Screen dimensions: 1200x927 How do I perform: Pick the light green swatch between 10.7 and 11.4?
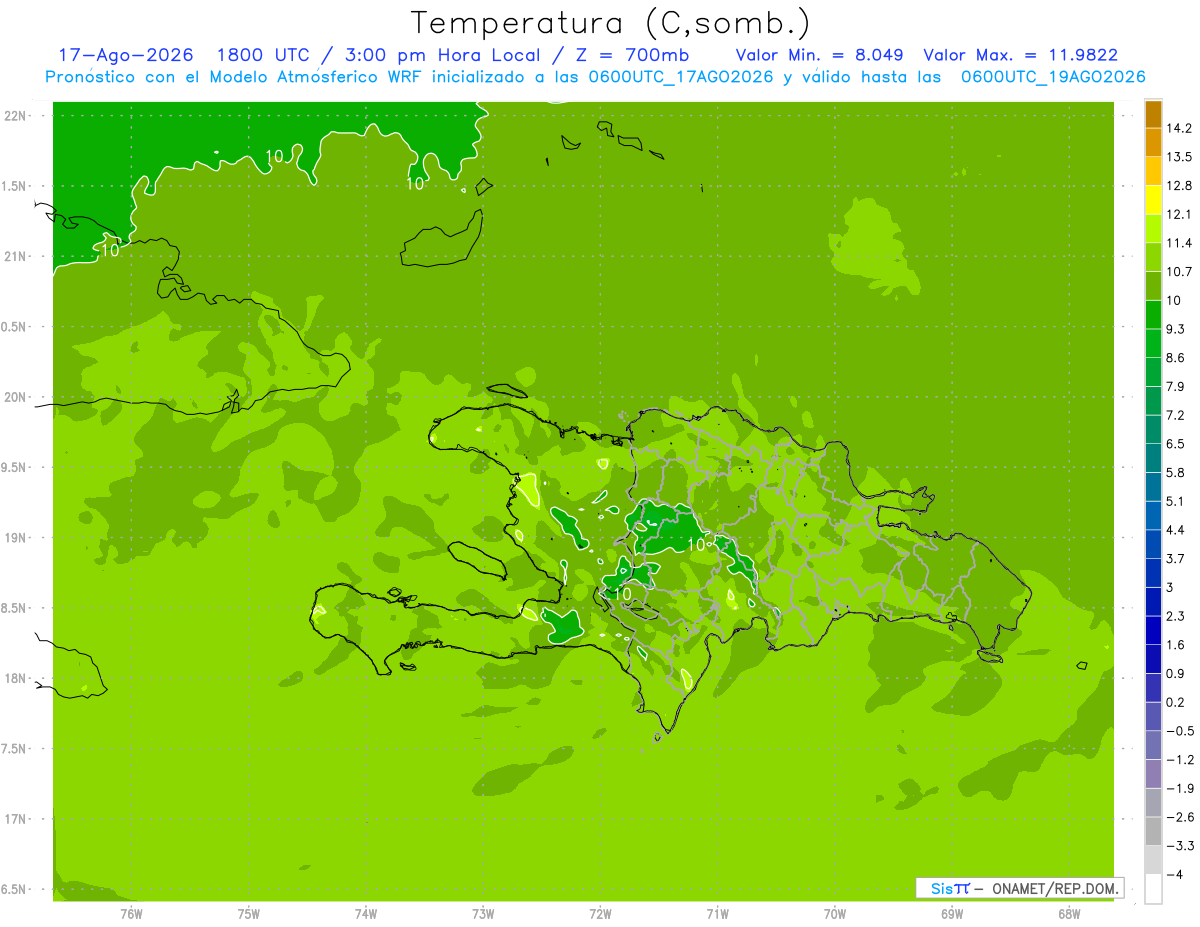tap(1153, 257)
